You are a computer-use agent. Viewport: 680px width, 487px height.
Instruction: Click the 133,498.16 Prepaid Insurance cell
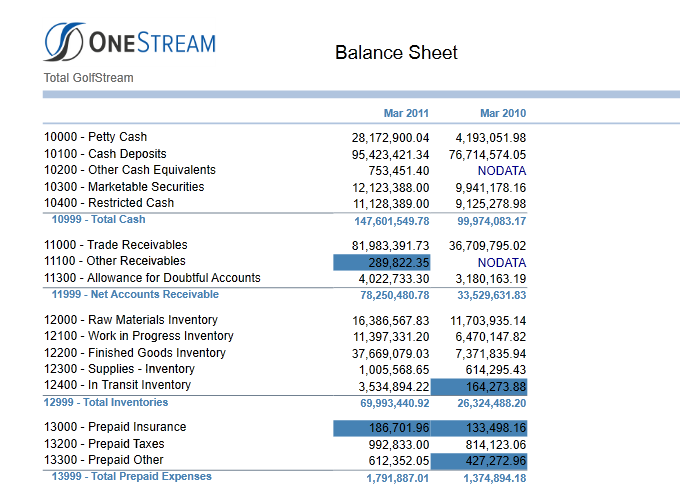pyautogui.click(x=479, y=428)
